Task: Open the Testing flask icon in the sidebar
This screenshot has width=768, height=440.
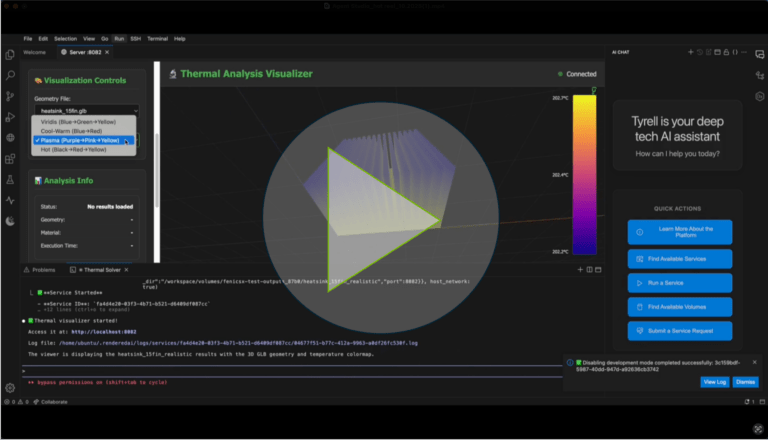Action: coord(10,179)
